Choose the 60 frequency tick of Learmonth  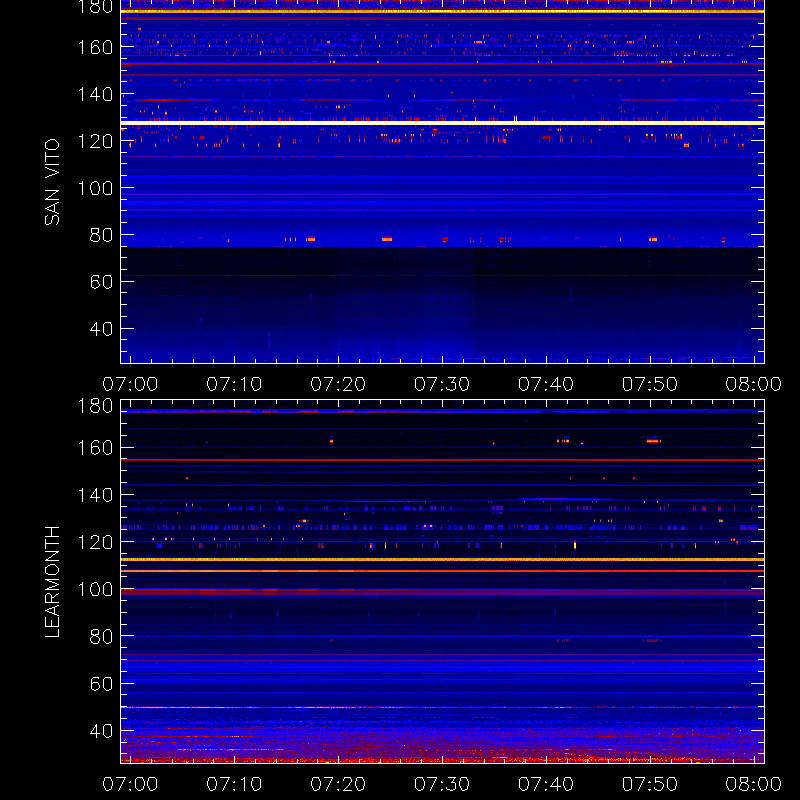tap(102, 684)
